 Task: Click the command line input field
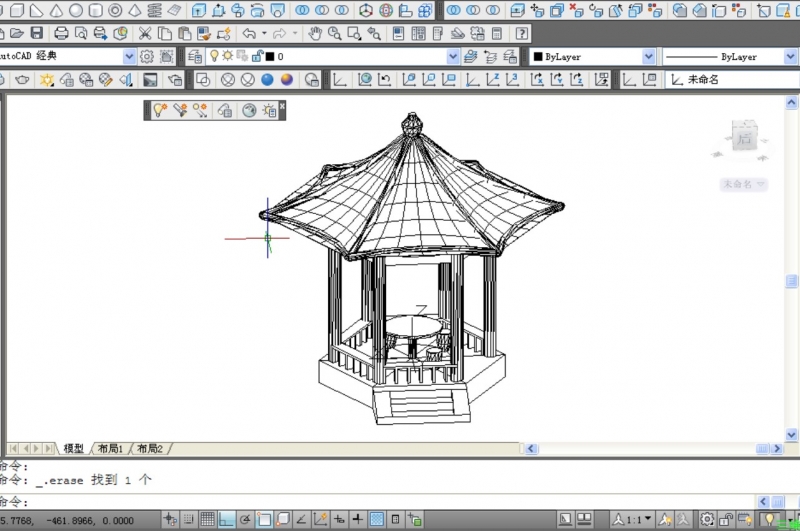click(x=378, y=502)
